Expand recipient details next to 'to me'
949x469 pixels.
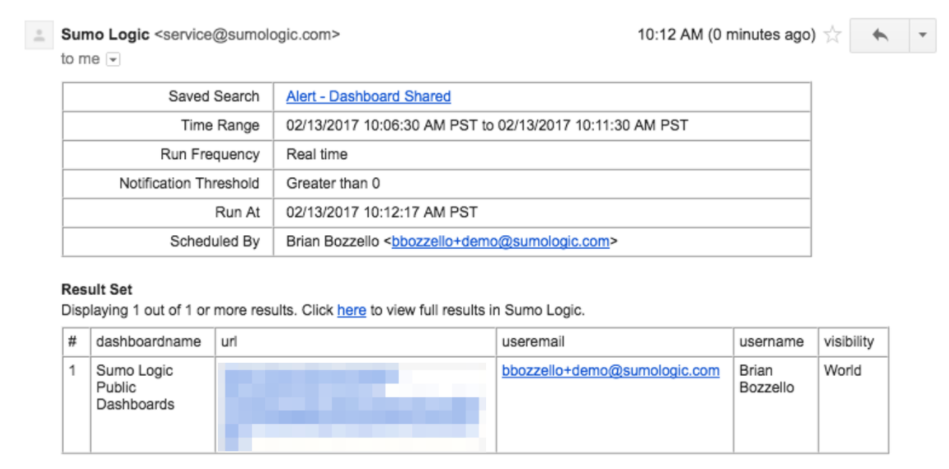(x=113, y=59)
